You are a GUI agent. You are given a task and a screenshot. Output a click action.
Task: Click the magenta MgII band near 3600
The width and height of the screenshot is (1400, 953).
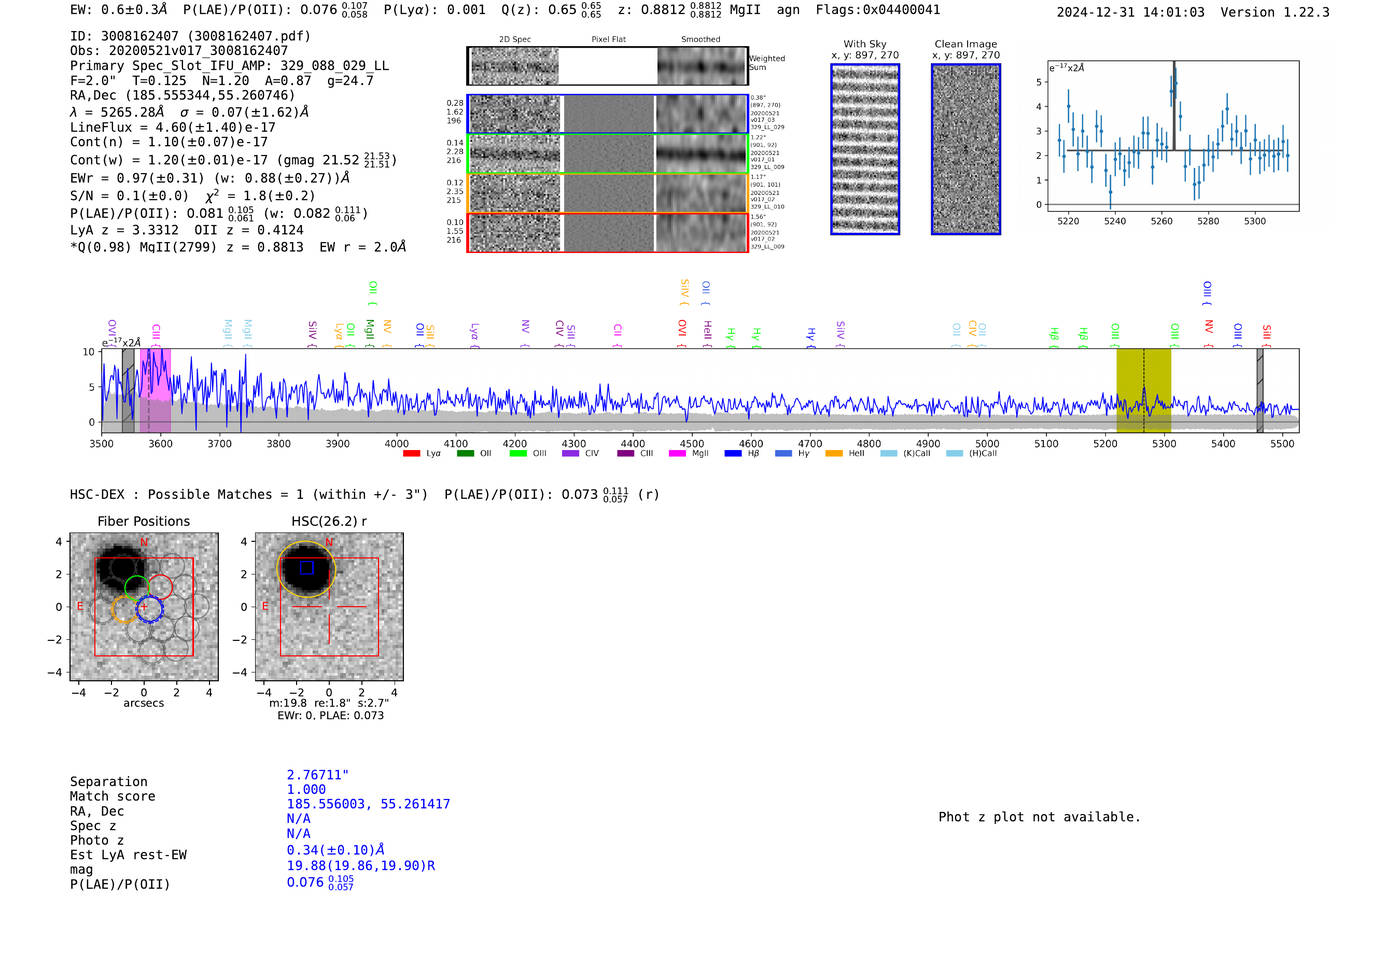click(155, 390)
